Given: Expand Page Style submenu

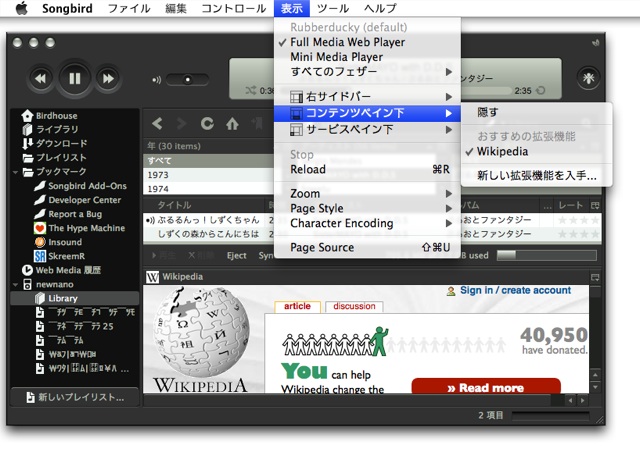Looking at the screenshot, I should [x=367, y=209].
